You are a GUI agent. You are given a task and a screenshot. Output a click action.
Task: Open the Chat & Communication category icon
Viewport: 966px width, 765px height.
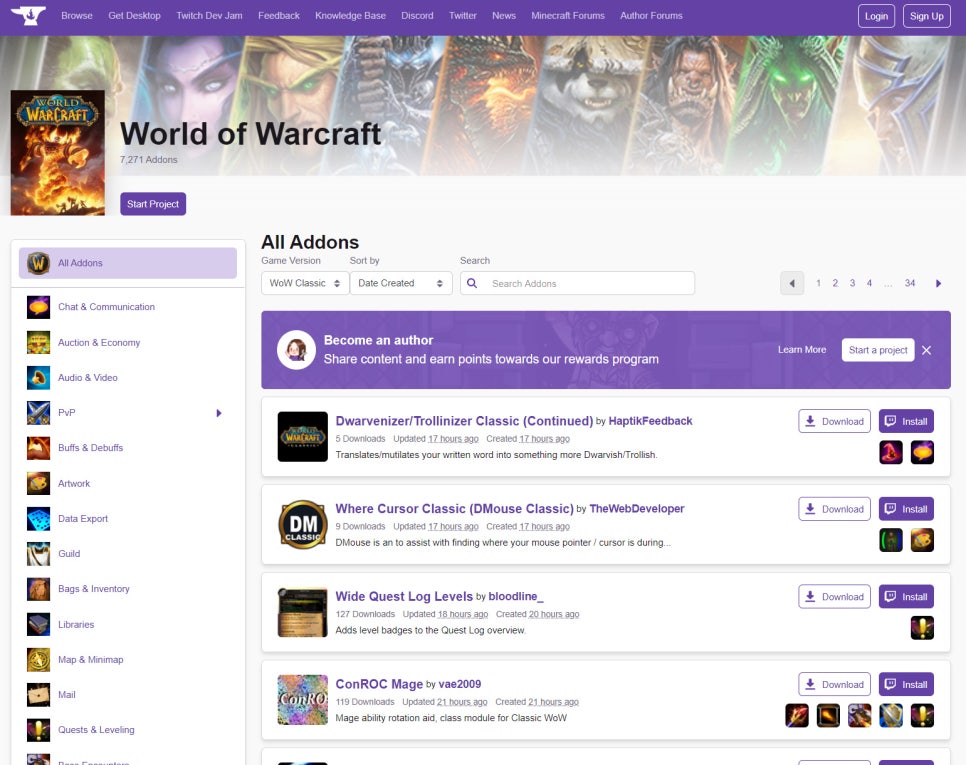[x=38, y=307]
